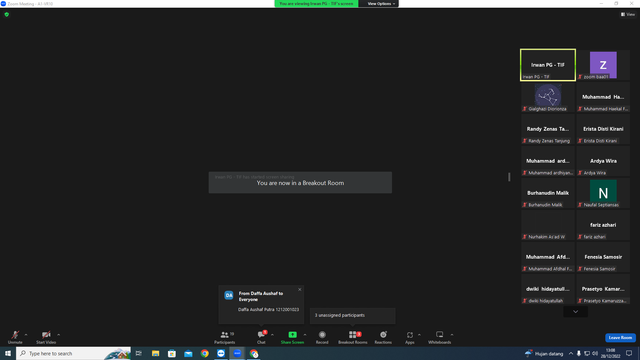Click the green screen-sharing status banner
The image size is (640, 360).
(x=316, y=4)
